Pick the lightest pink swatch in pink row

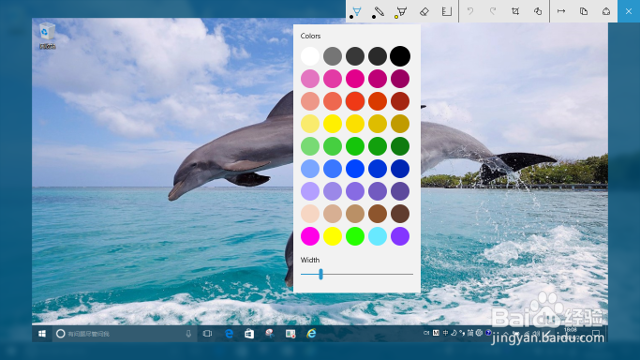(x=310, y=79)
